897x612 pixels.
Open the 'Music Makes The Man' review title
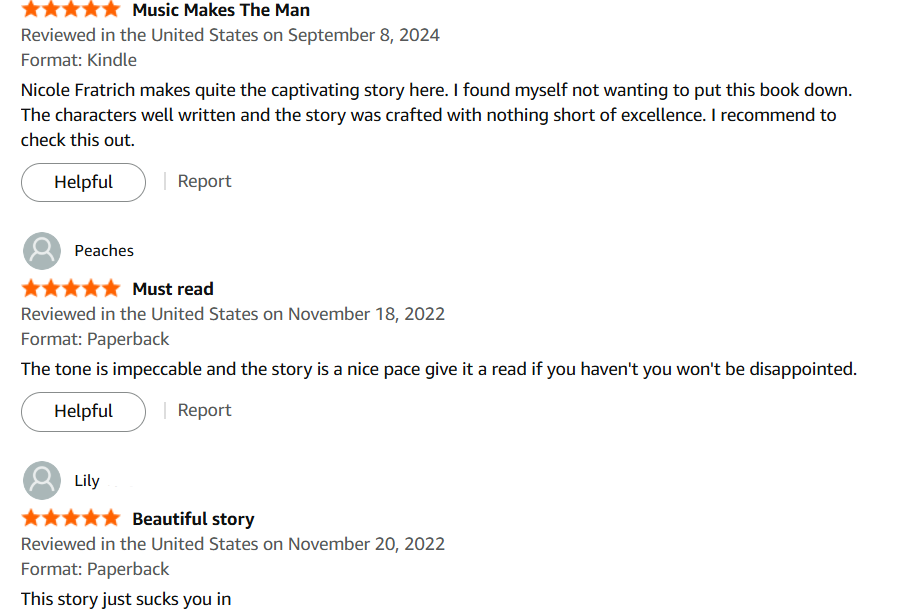pos(221,10)
